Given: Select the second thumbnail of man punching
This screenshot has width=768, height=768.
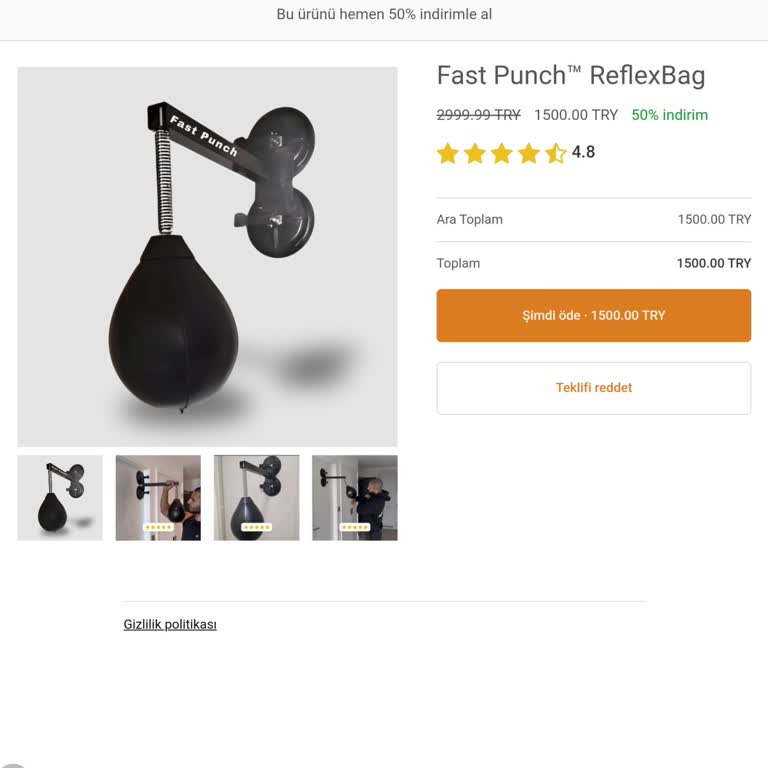Looking at the screenshot, I should pos(158,498).
